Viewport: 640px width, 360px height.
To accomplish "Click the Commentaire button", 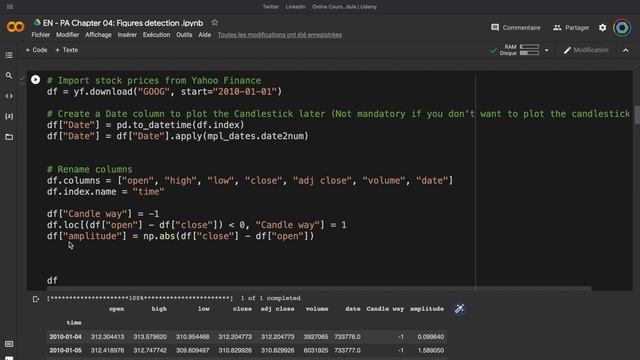I will tap(516, 28).
